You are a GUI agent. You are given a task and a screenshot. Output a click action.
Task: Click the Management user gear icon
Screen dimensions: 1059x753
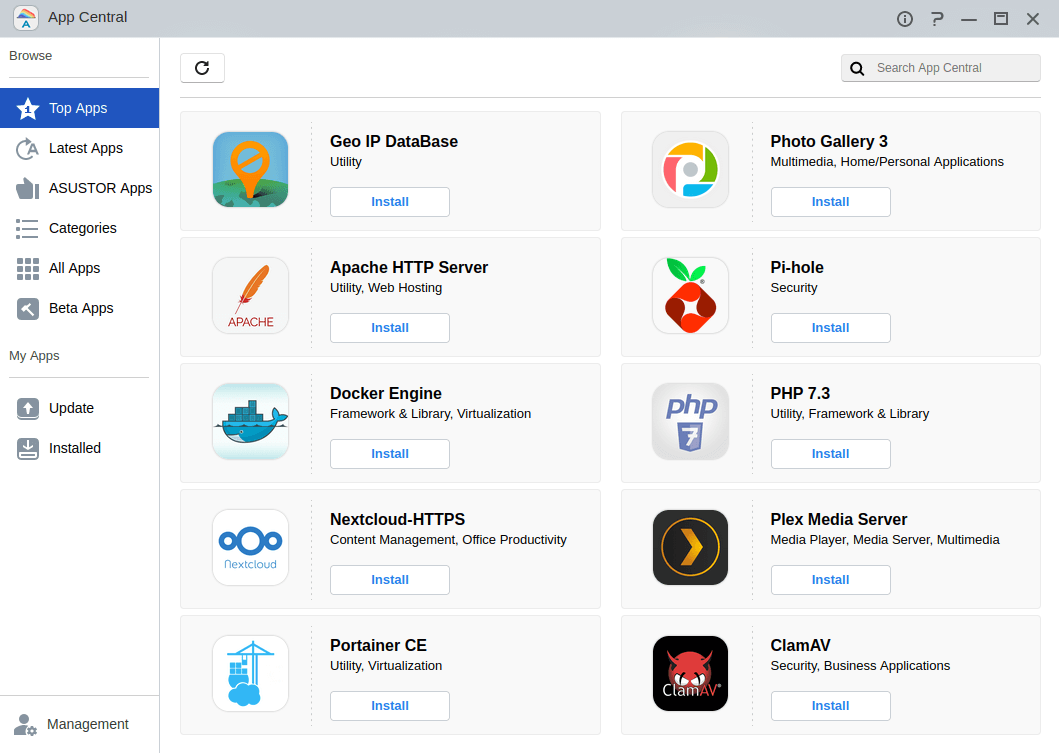[x=25, y=725]
